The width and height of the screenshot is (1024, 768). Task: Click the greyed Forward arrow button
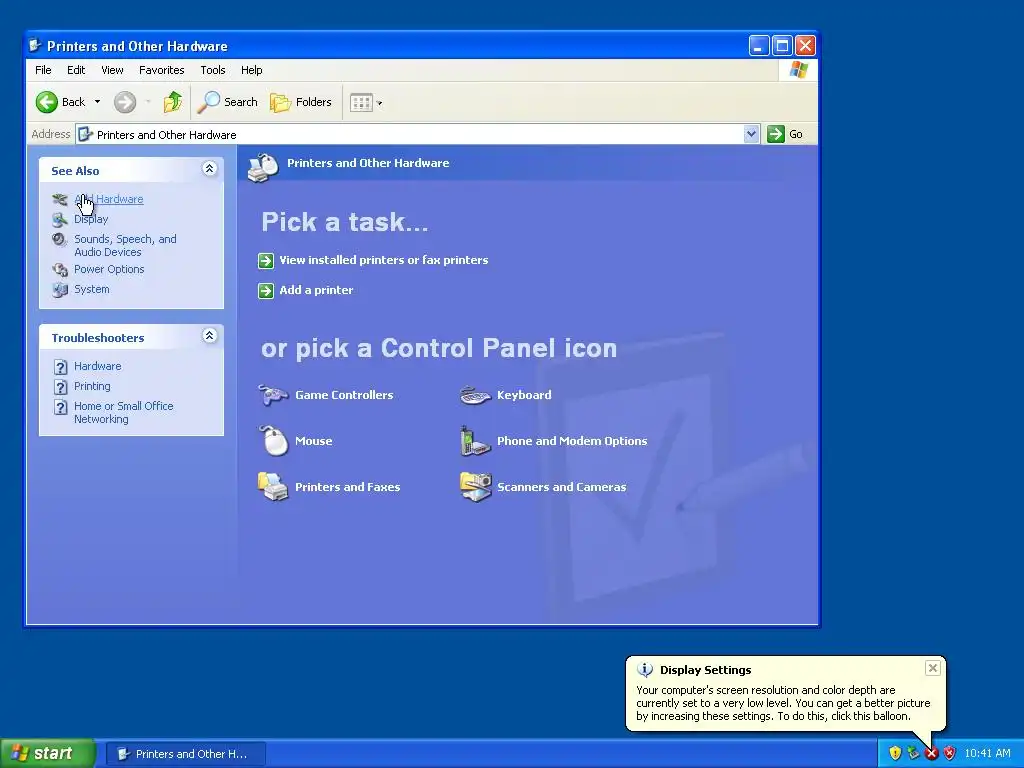tap(125, 102)
